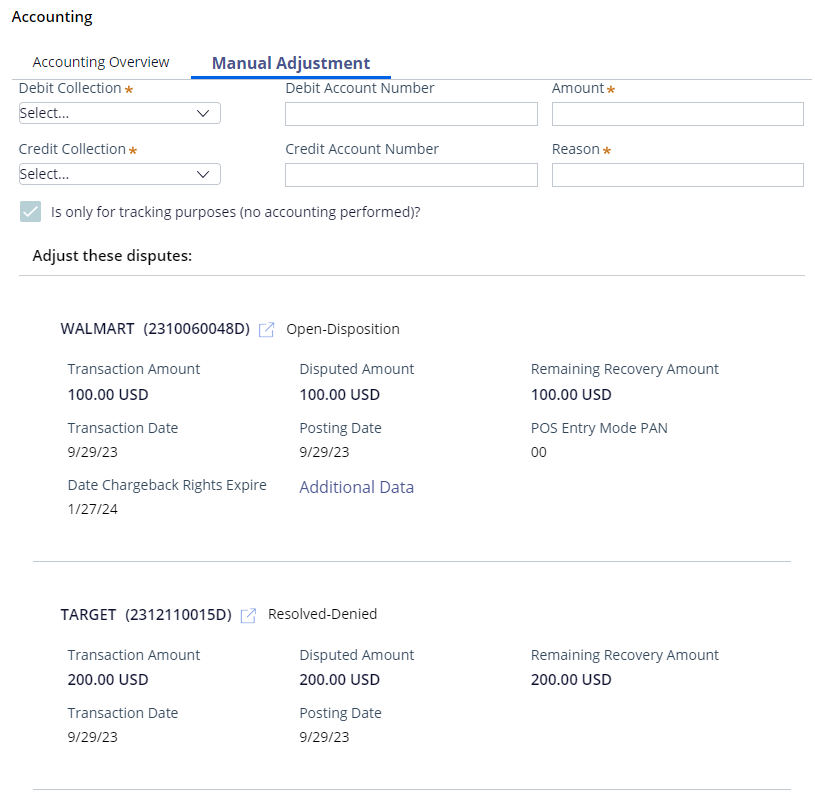Screen dimensions: 815x802
Task: Switch to the Accounting Overview tab
Action: pyautogui.click(x=101, y=62)
